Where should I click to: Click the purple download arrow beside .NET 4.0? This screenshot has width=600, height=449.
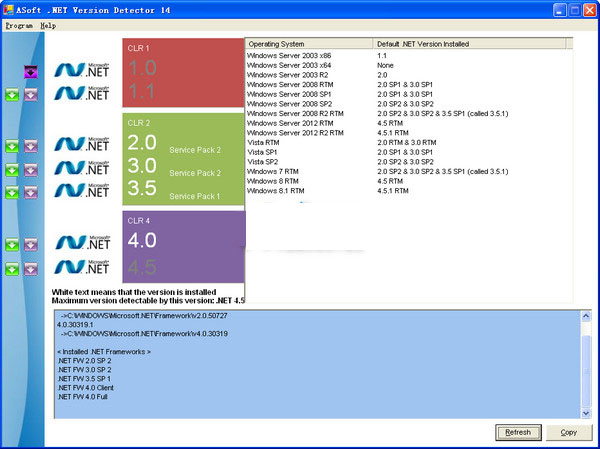click(31, 245)
